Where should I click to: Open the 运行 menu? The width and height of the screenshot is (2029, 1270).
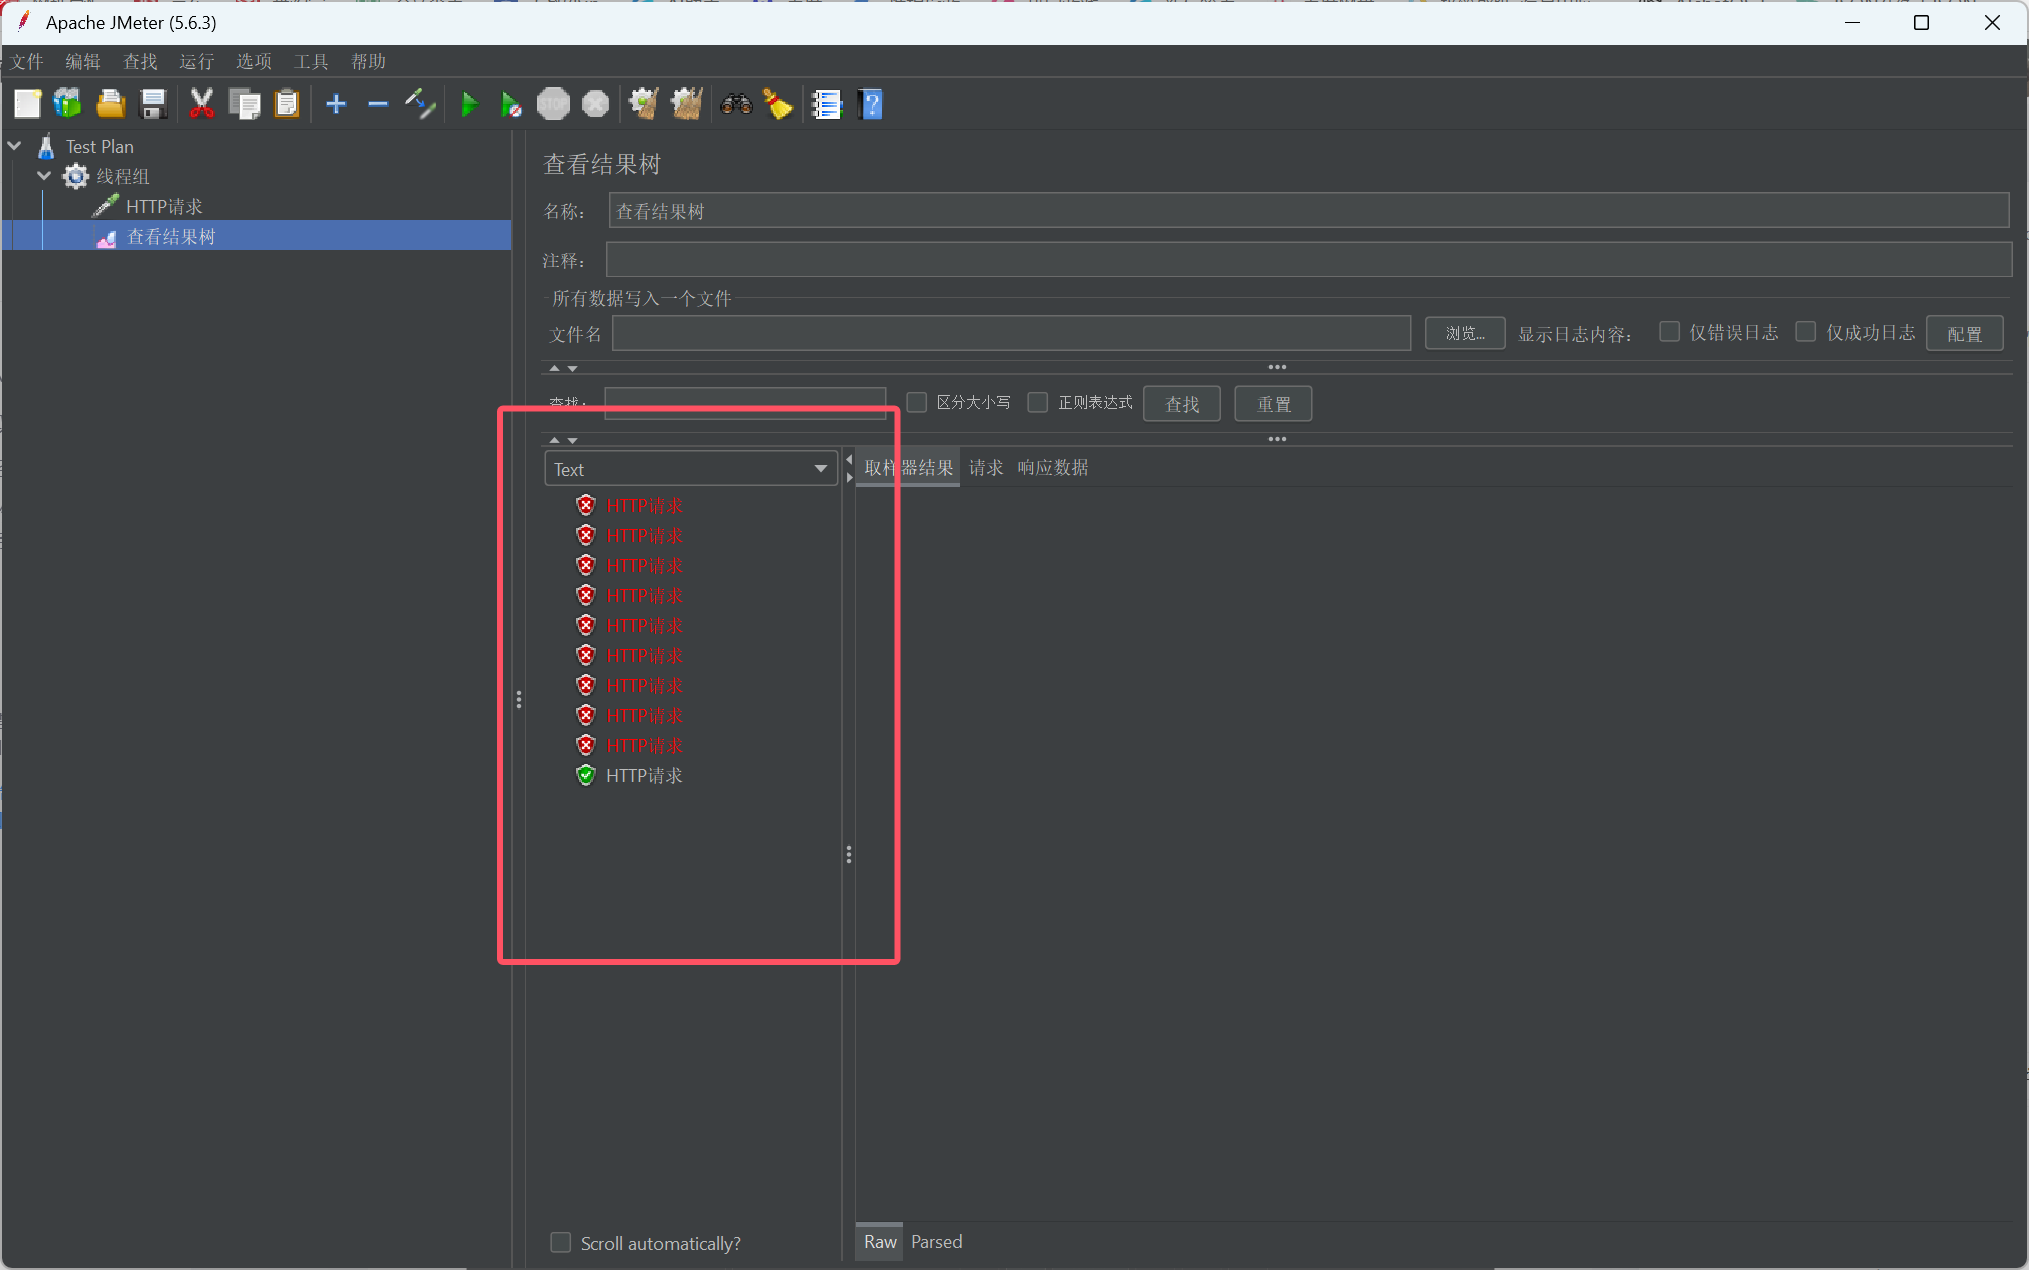coord(196,62)
